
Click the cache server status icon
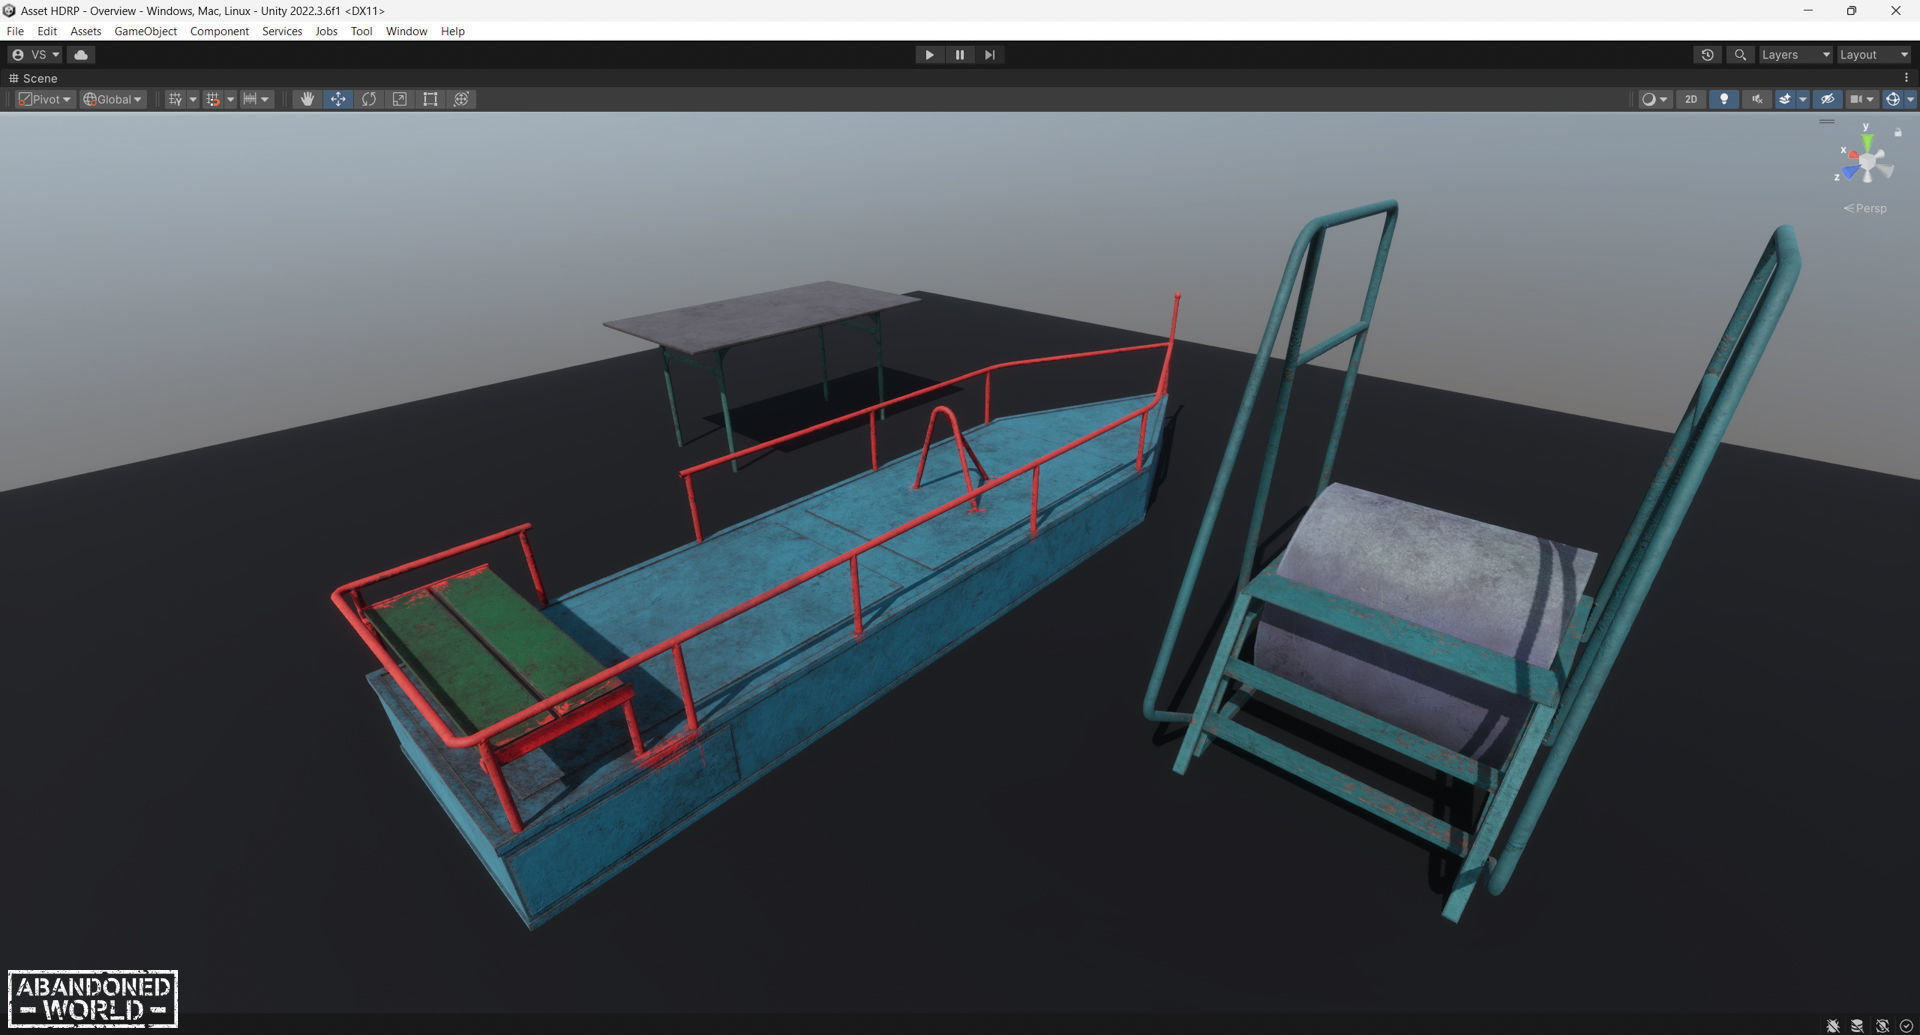1857,1026
